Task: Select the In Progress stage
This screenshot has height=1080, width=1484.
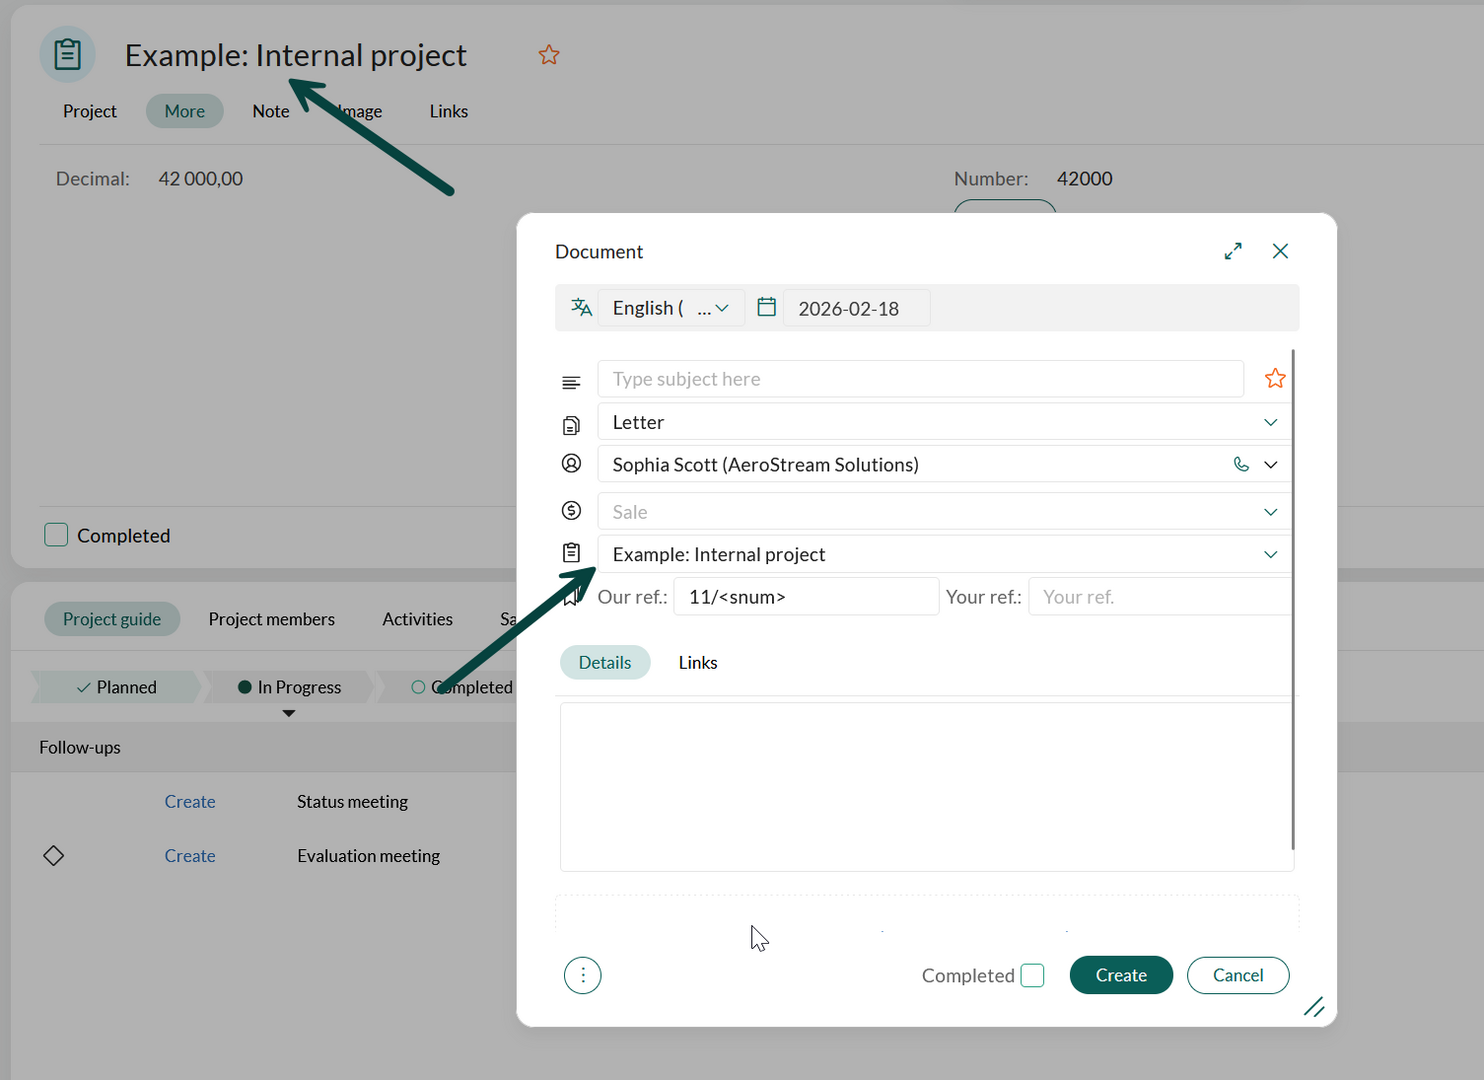Action: (289, 687)
